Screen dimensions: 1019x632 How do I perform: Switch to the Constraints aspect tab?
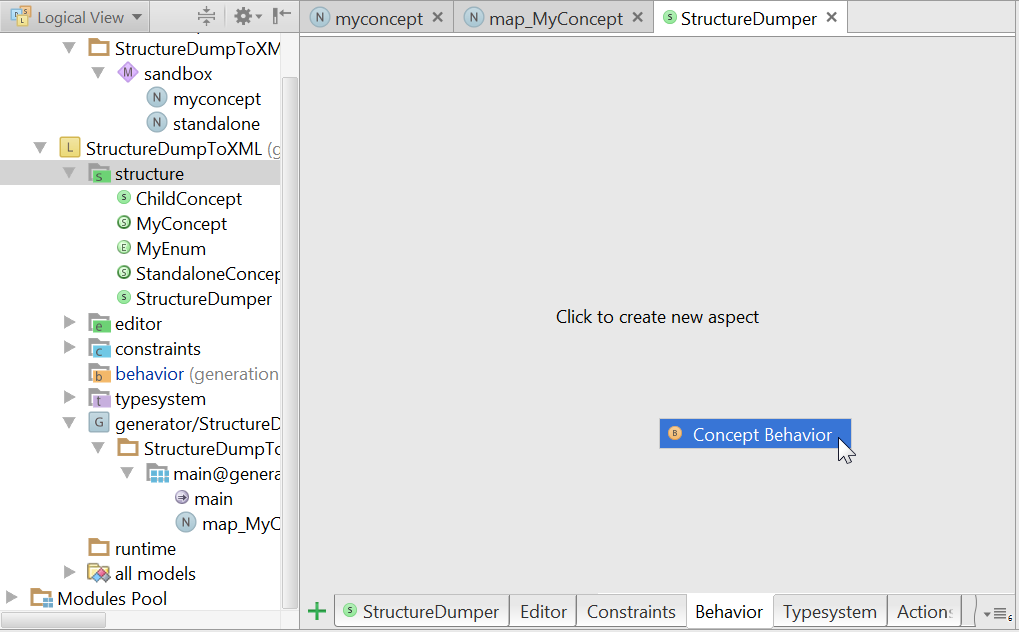click(631, 612)
